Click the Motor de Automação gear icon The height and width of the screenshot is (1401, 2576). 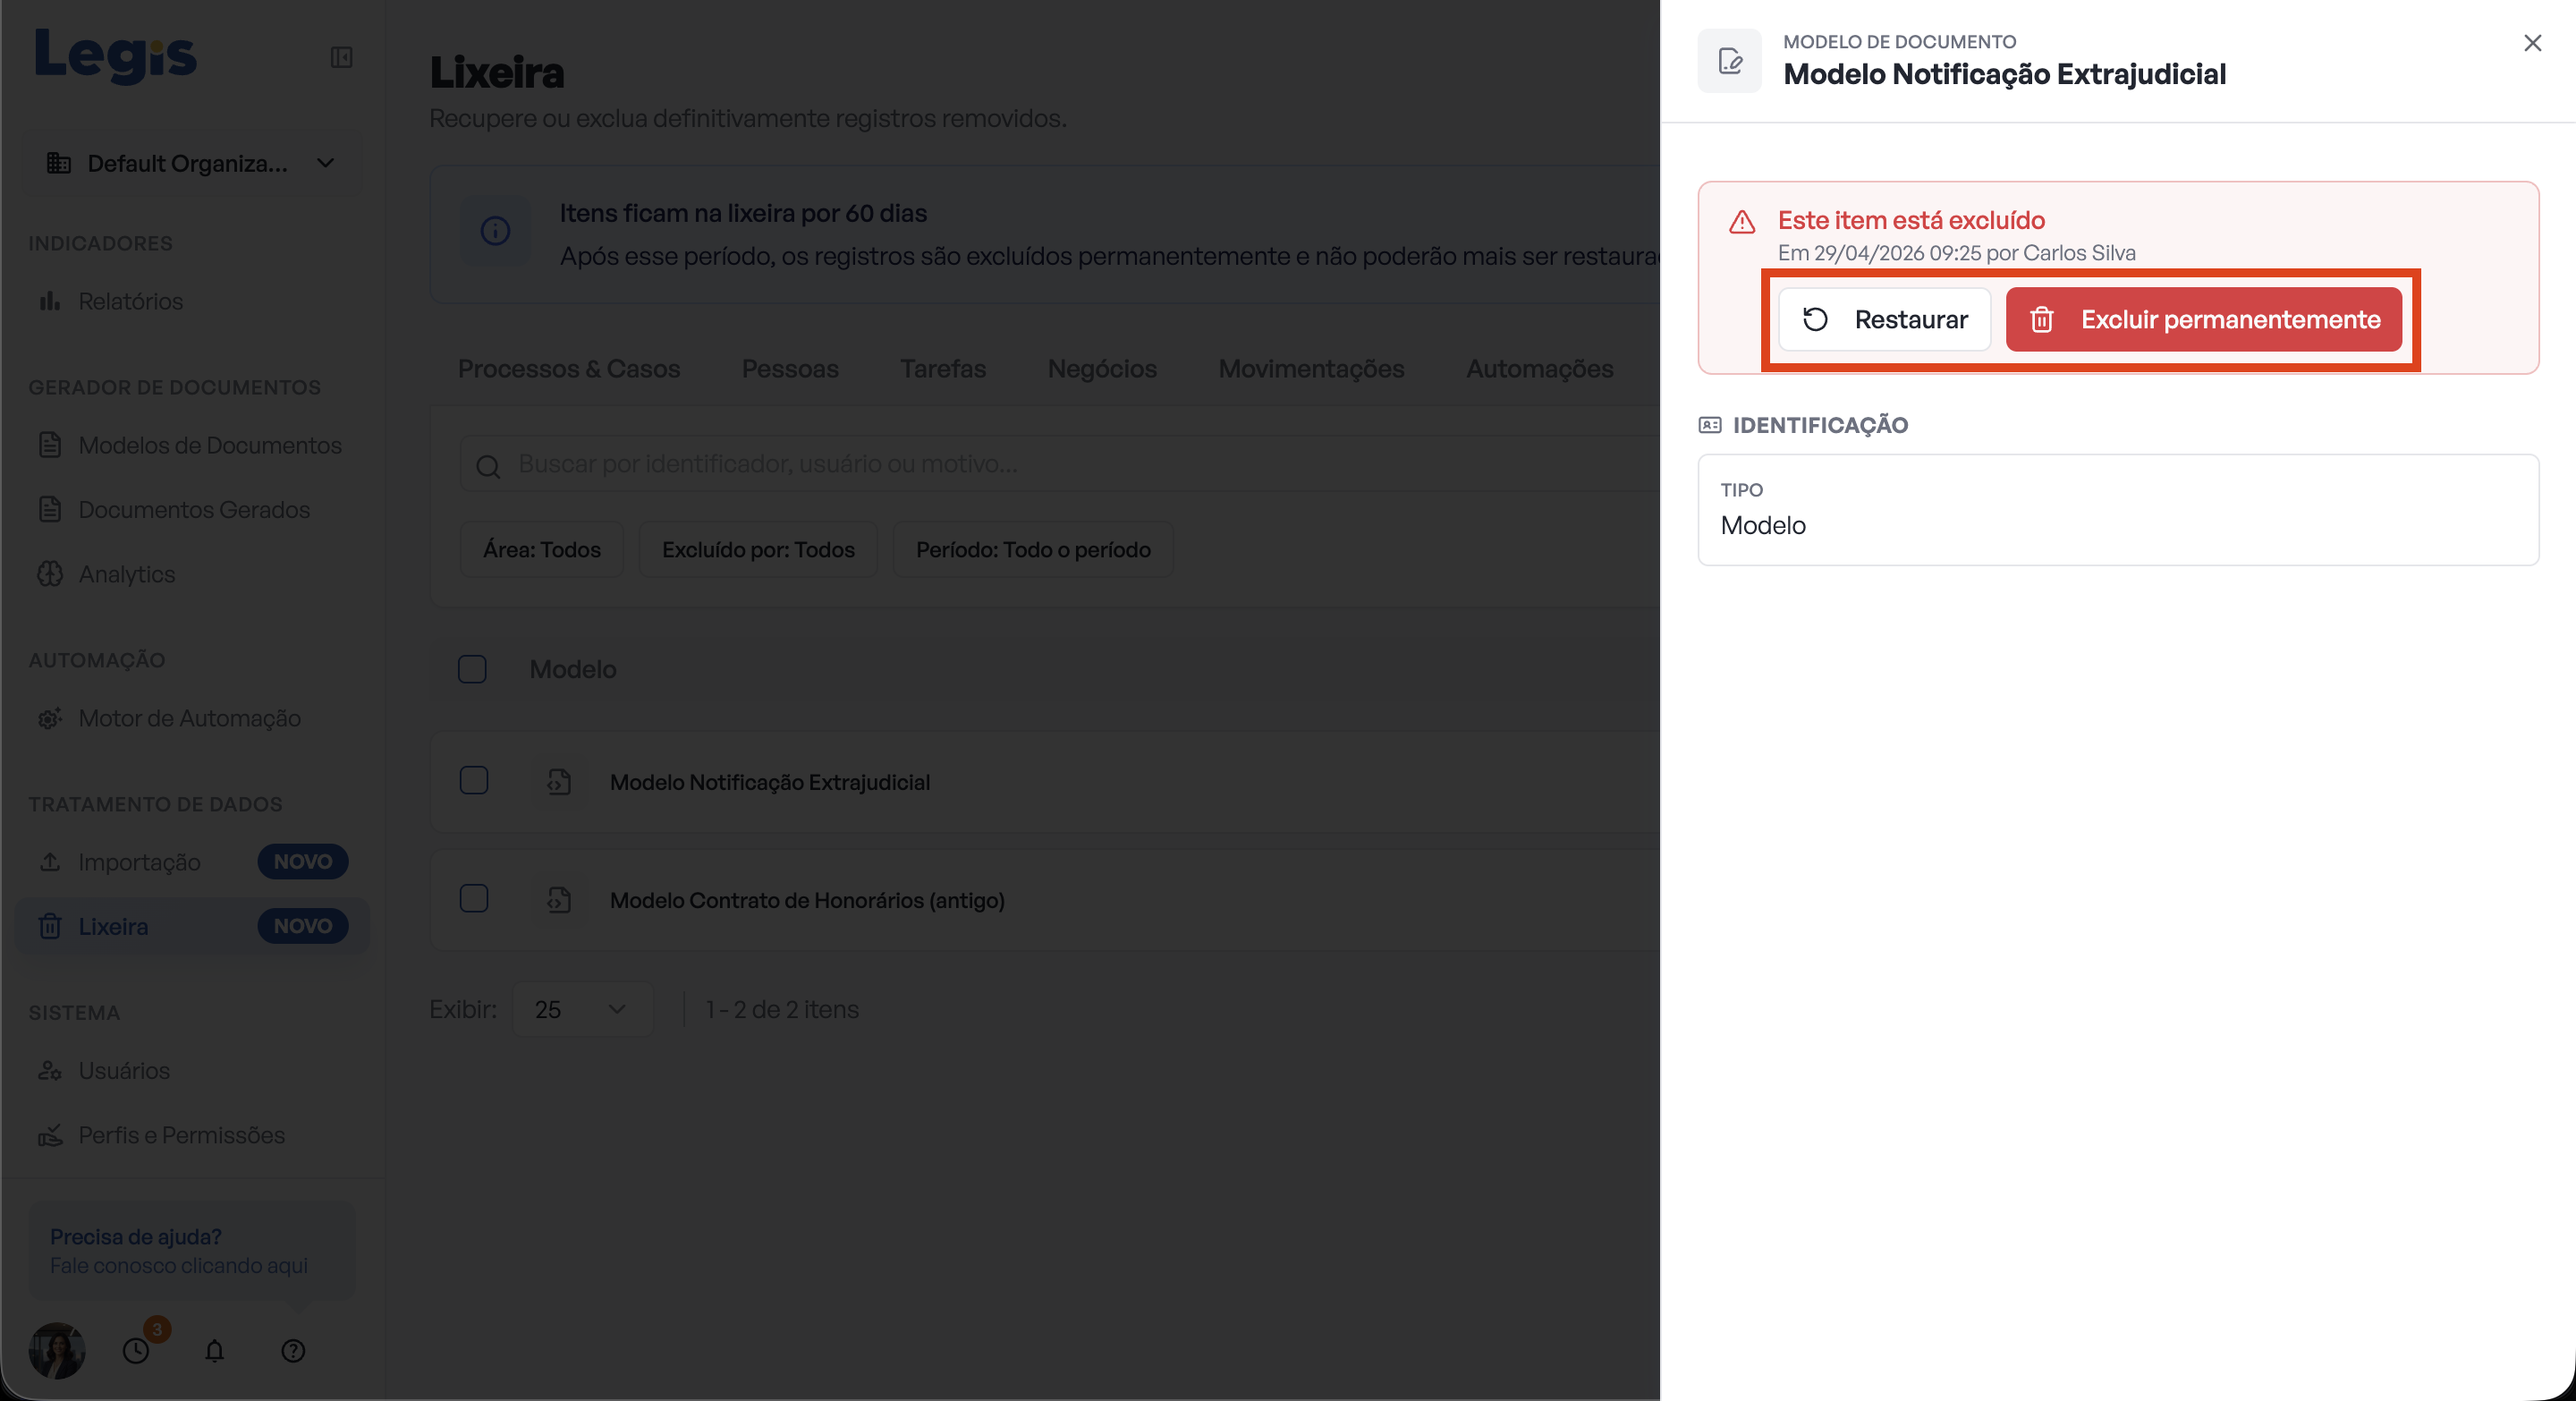click(x=50, y=718)
